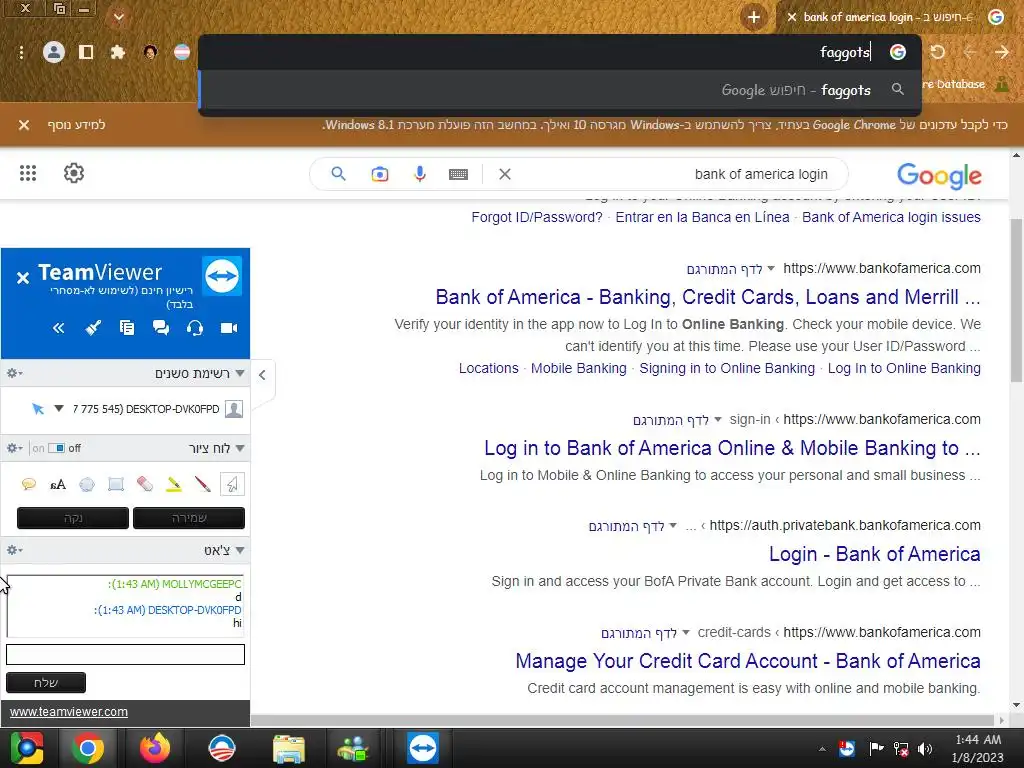Click the trans flag extension icon
1024x768 pixels.
click(x=182, y=52)
